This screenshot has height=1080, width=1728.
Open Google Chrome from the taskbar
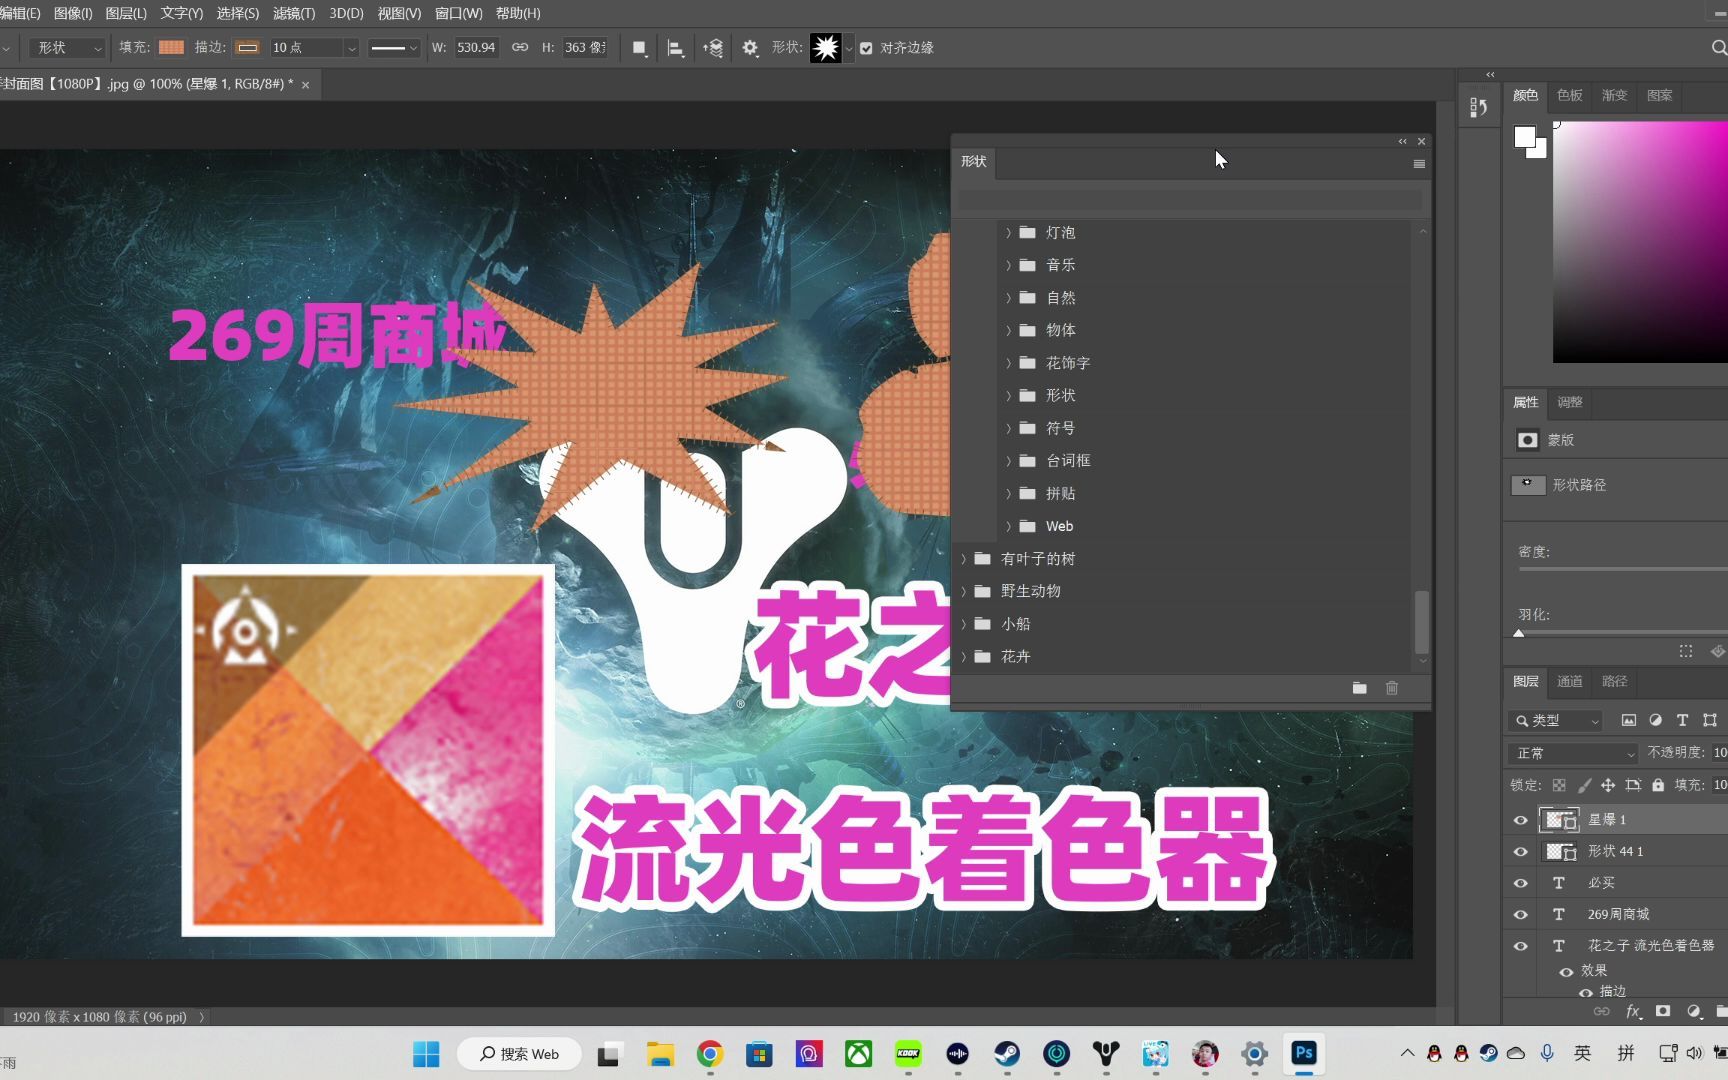(x=710, y=1053)
